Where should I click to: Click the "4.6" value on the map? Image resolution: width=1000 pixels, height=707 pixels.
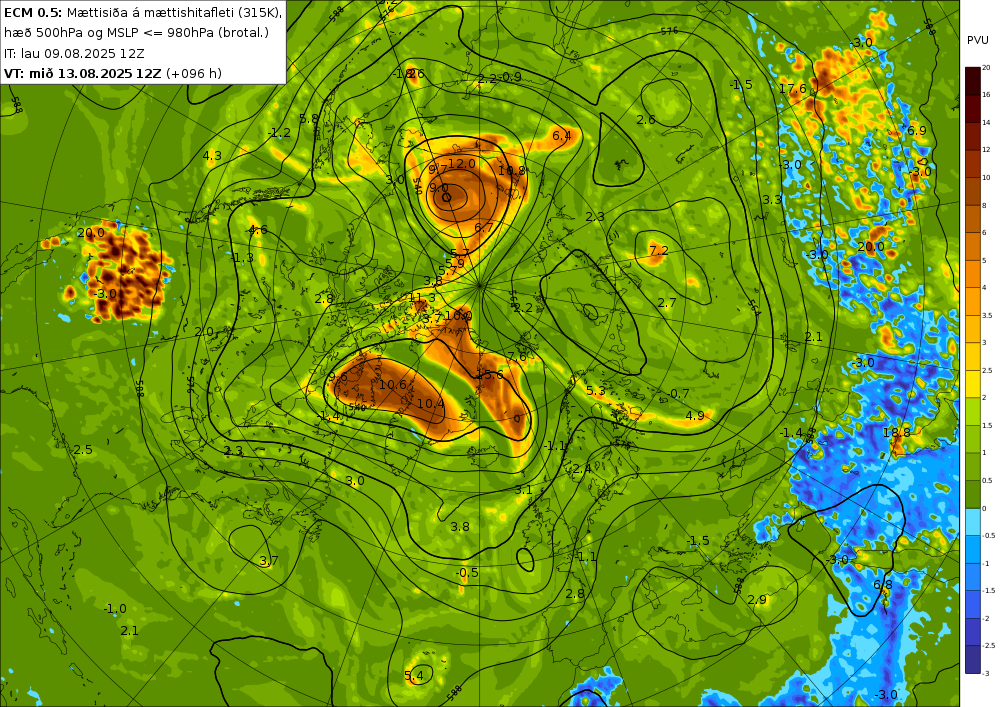258,230
